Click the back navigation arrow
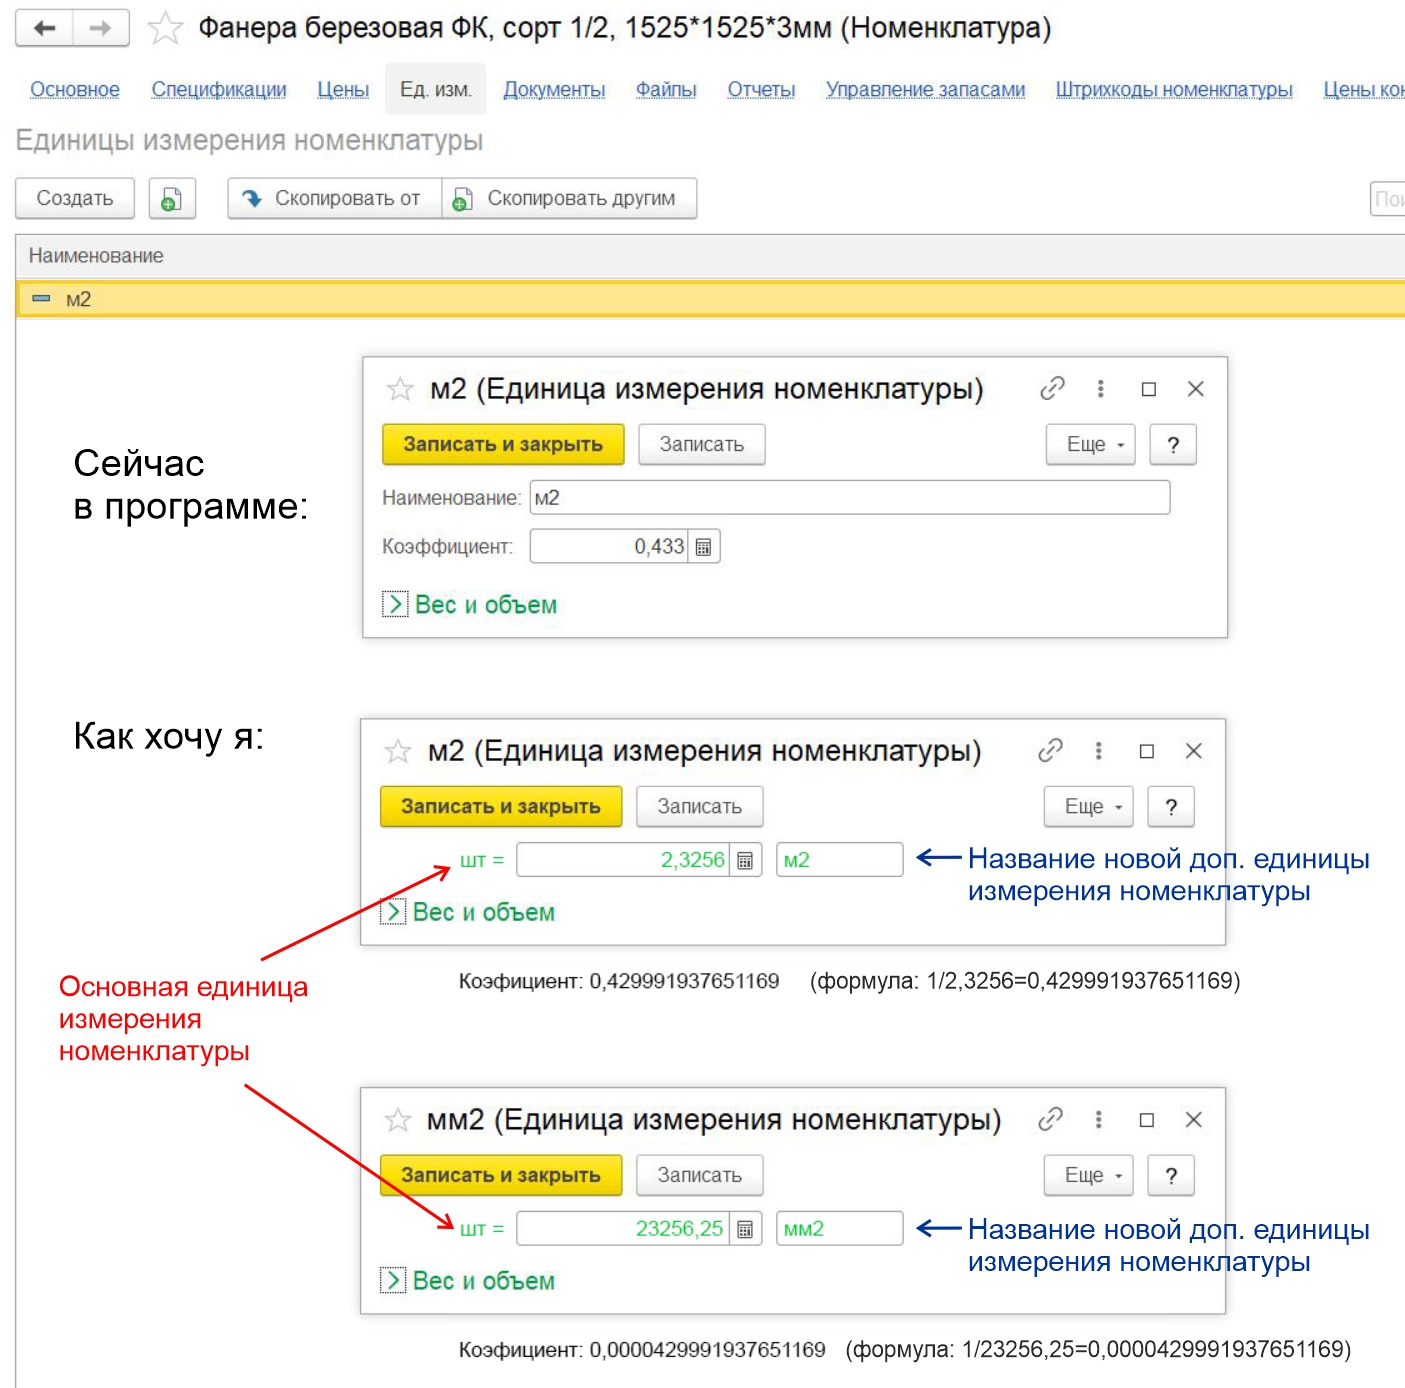This screenshot has width=1405, height=1388. tap(45, 28)
